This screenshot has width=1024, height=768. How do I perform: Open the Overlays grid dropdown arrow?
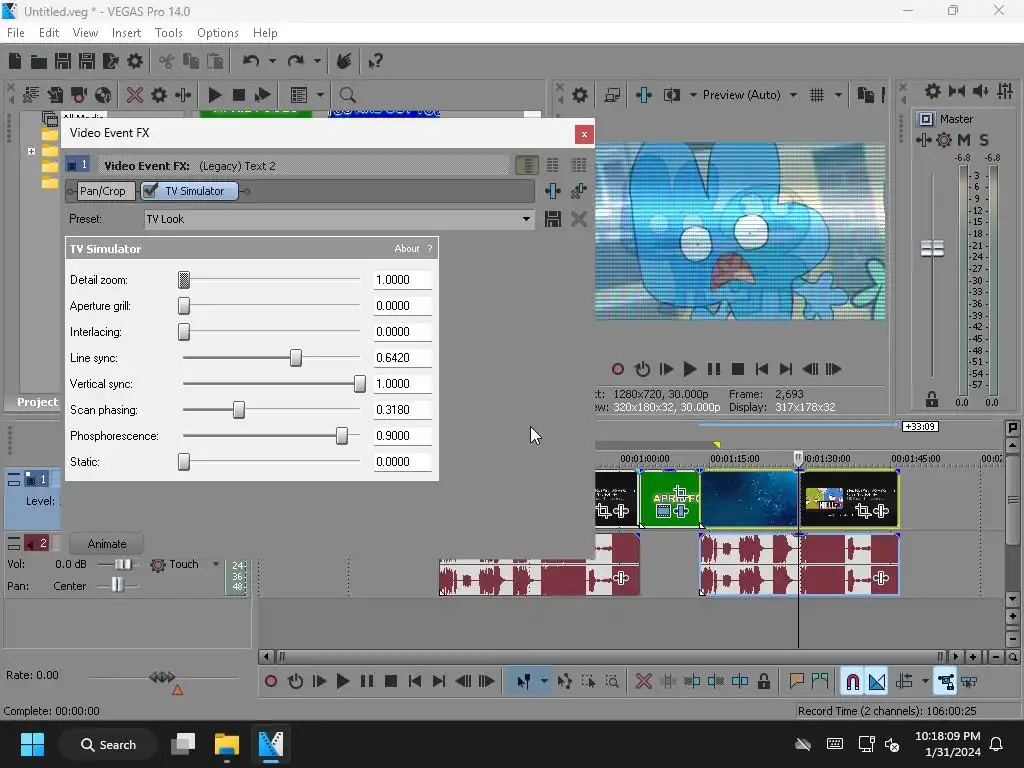point(838,95)
